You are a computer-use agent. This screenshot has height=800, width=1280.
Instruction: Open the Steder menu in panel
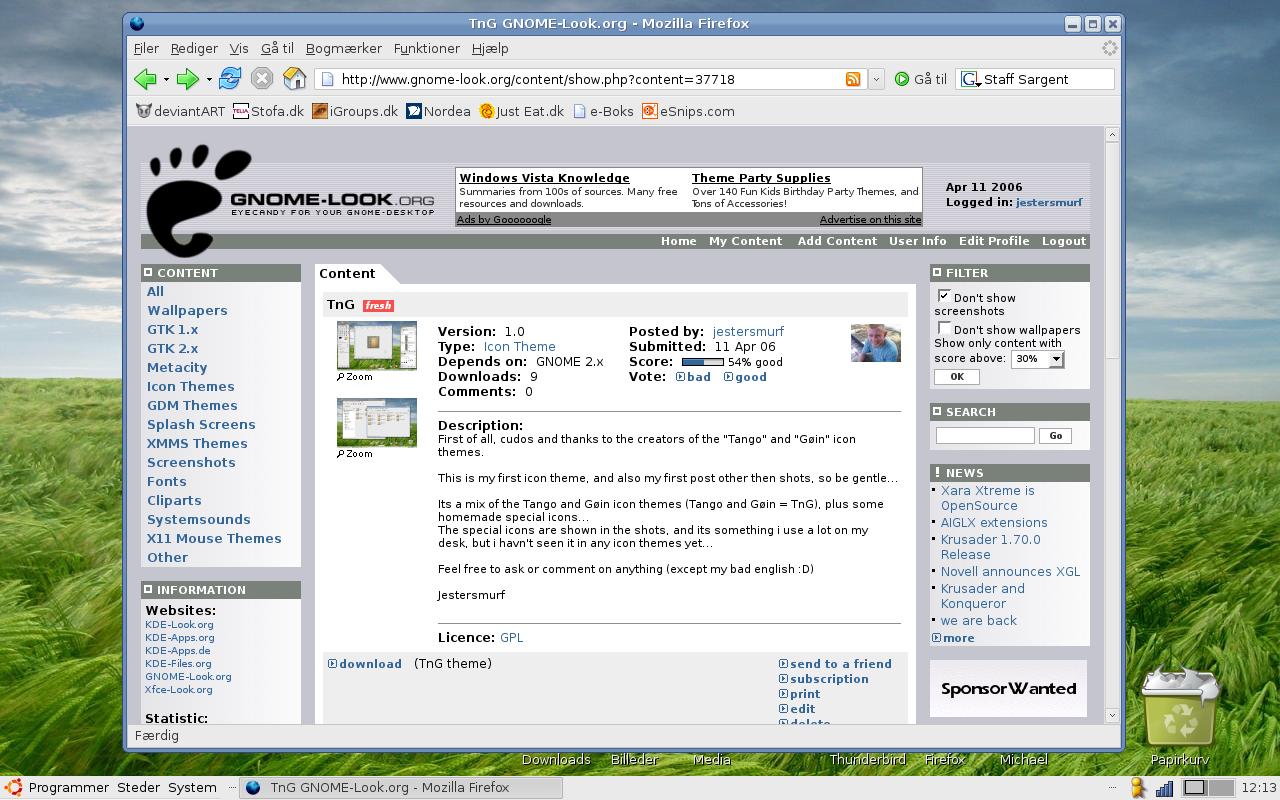(x=138, y=787)
